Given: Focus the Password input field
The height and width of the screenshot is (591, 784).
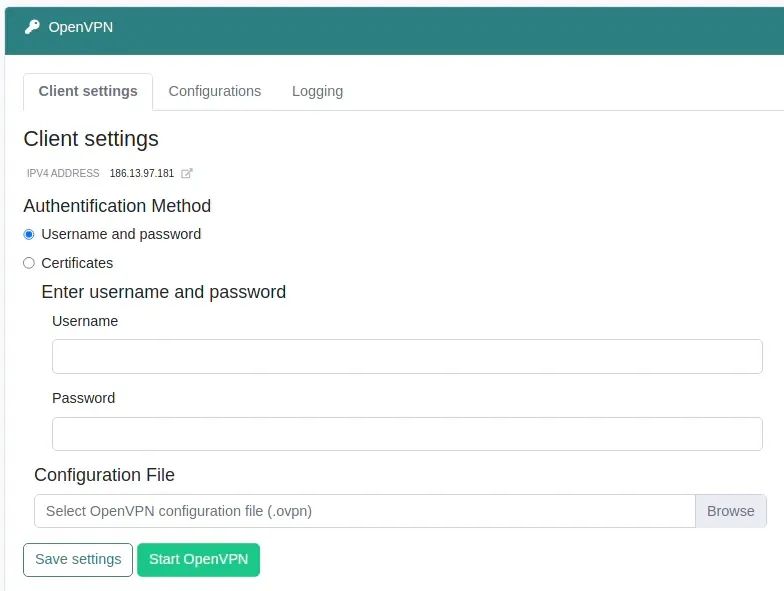Looking at the screenshot, I should pyautogui.click(x=407, y=434).
